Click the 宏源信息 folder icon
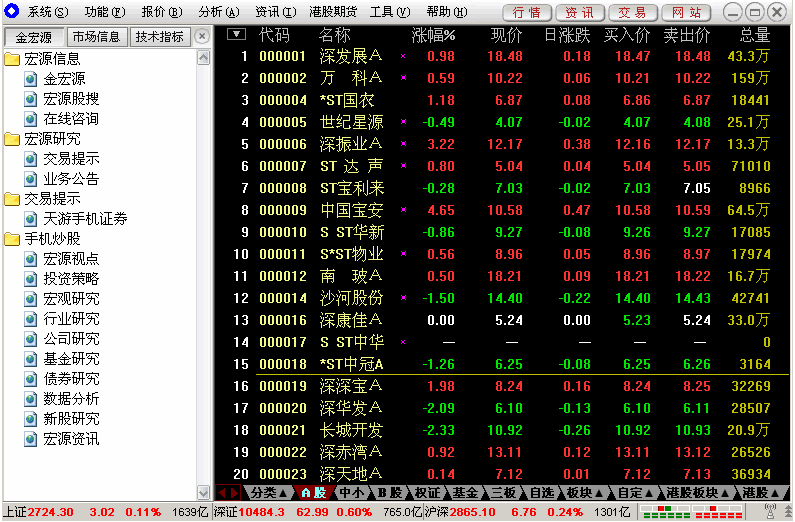Screen dimensions: 795x522 click(x=12, y=59)
